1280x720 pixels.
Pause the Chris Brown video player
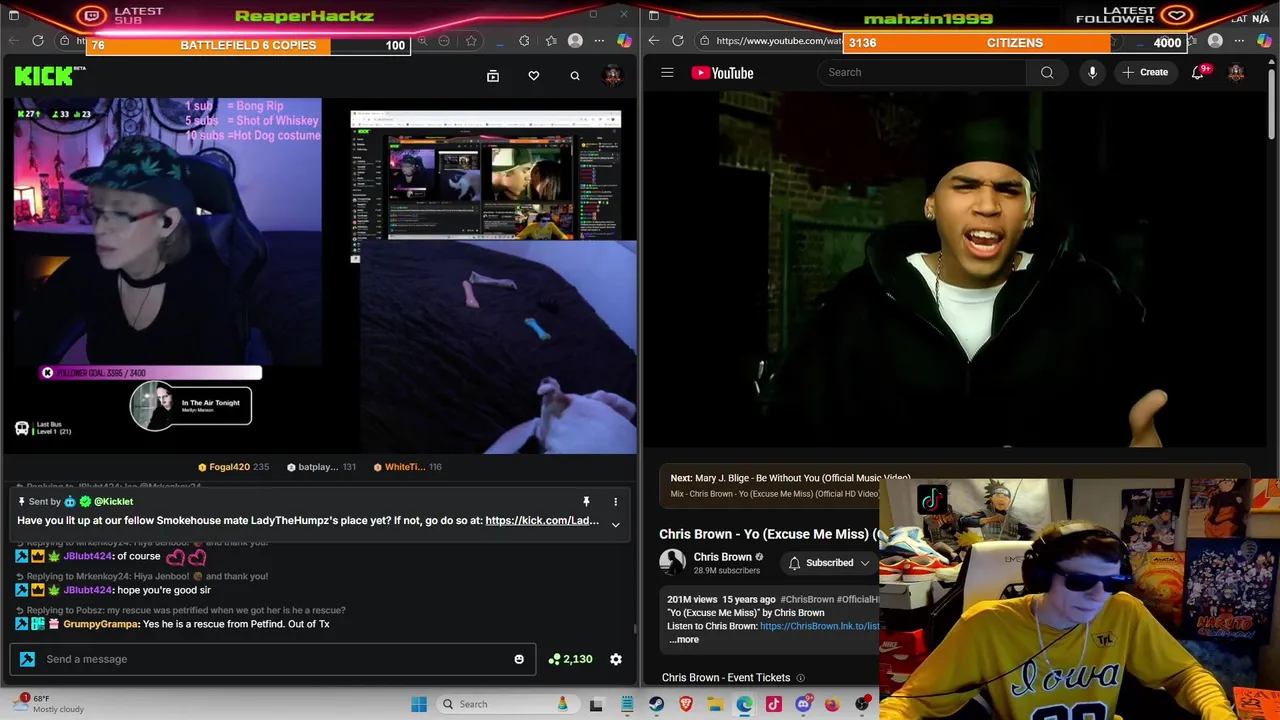(x=955, y=270)
